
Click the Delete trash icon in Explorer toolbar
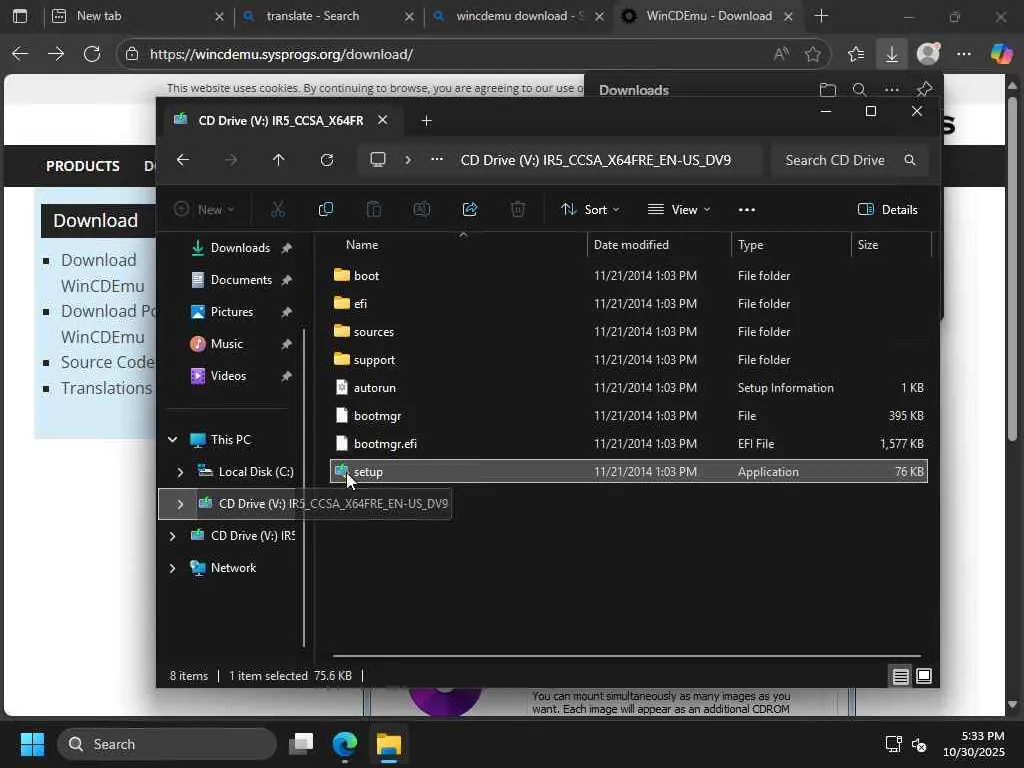(518, 209)
